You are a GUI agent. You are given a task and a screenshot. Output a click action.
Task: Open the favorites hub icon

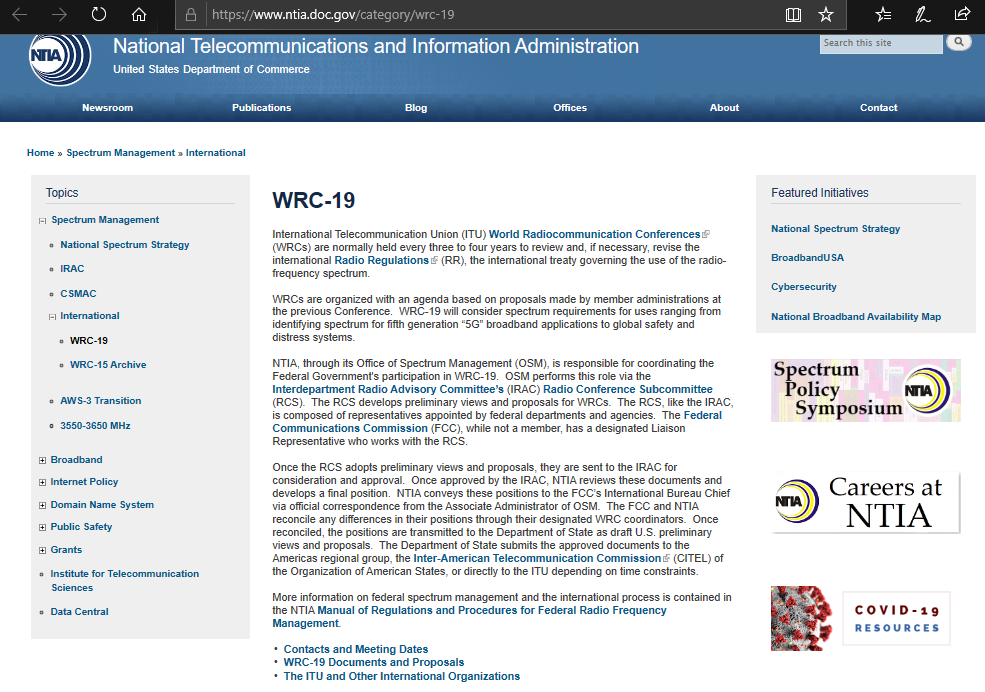[883, 14]
